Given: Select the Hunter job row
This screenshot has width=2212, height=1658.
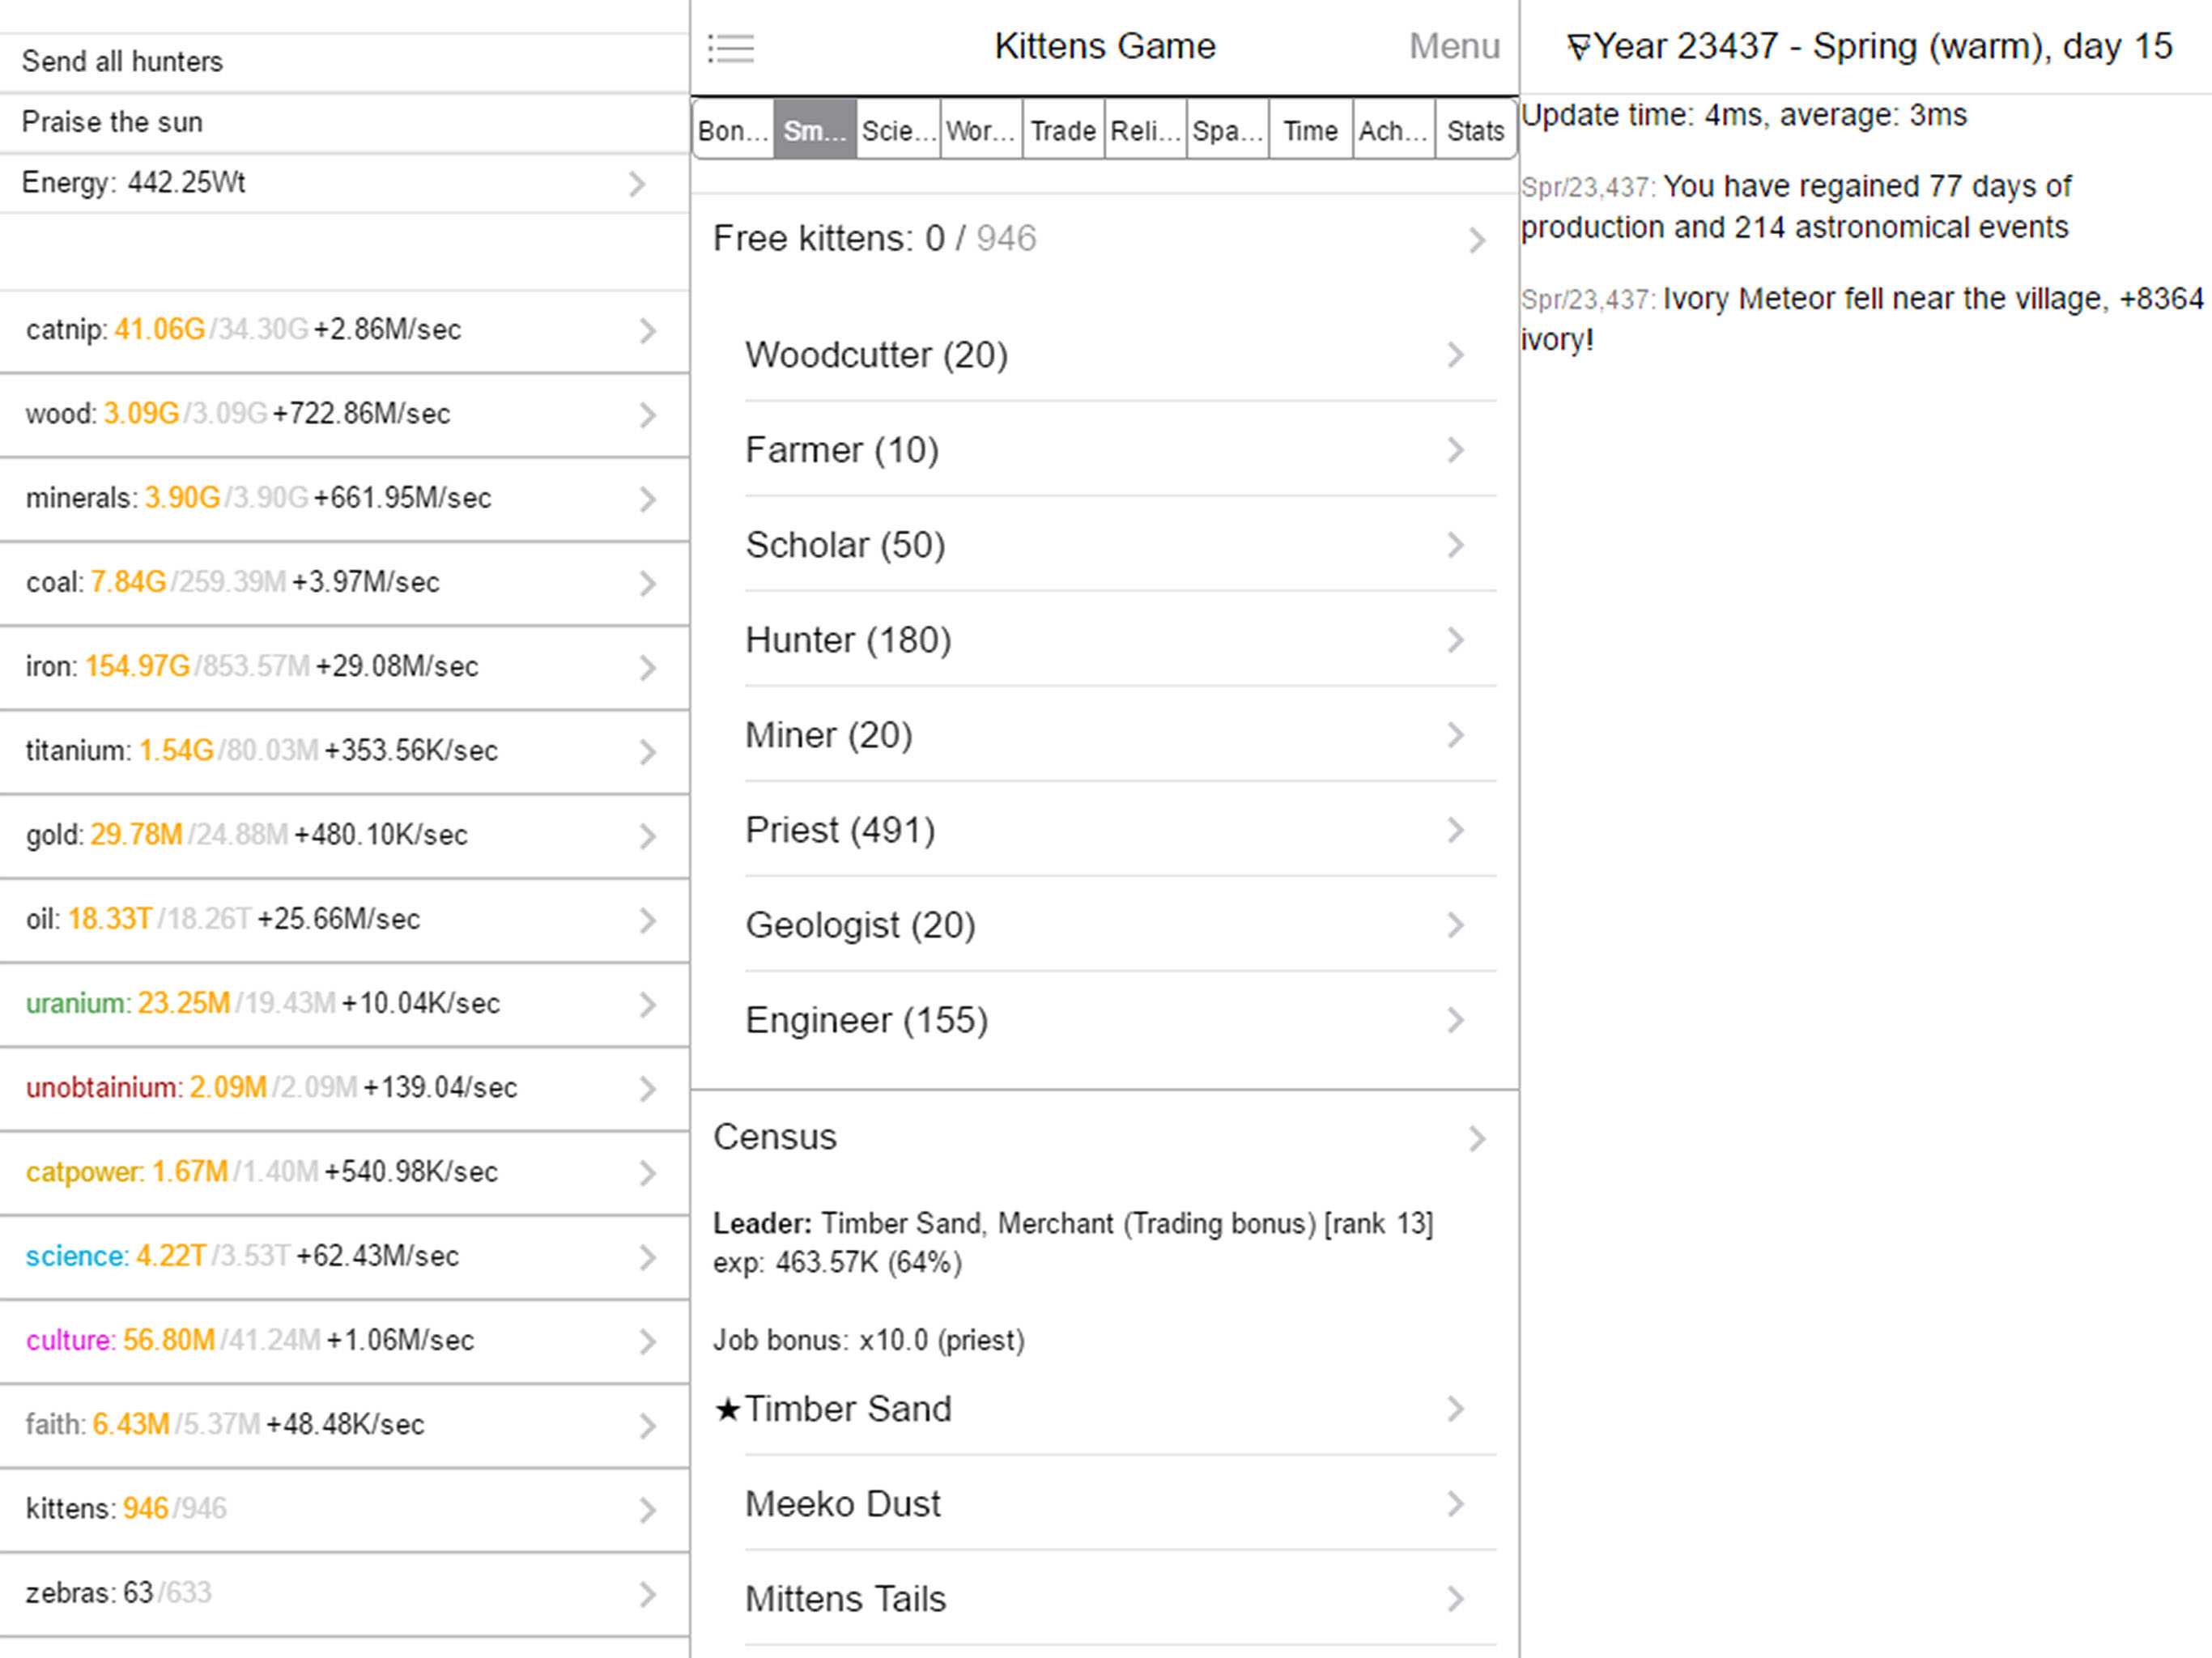Looking at the screenshot, I should click(848, 640).
